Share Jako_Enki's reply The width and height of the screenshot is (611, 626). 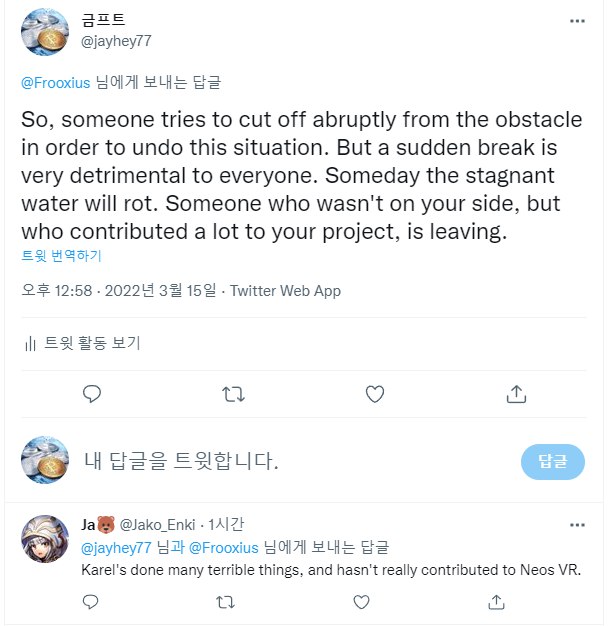[496, 602]
